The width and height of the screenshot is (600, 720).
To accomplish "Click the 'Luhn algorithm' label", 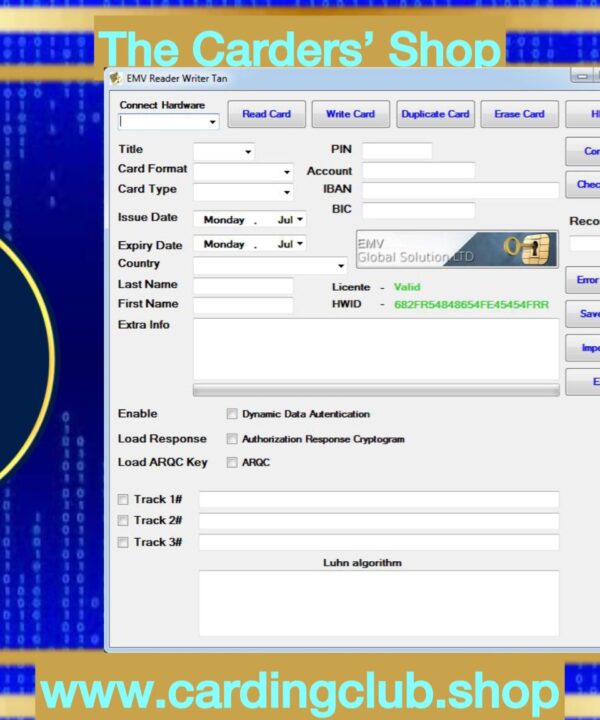I will (362, 562).
